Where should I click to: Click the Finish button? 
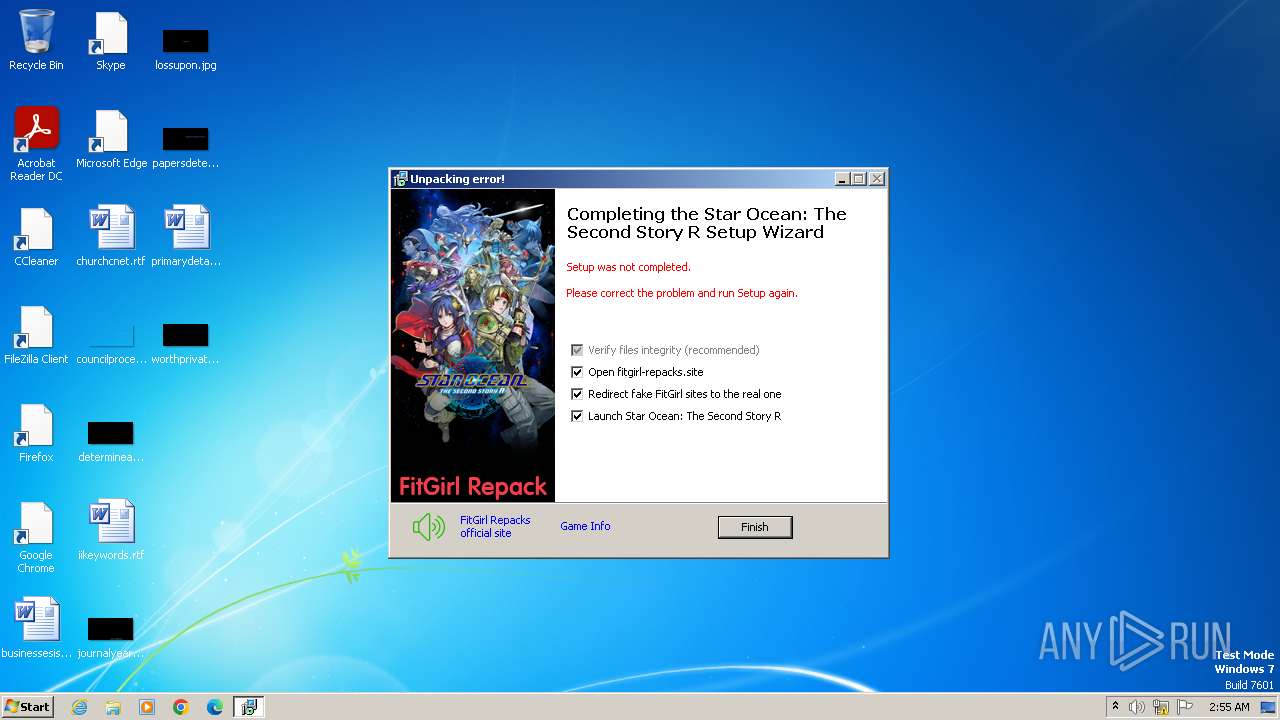point(755,527)
